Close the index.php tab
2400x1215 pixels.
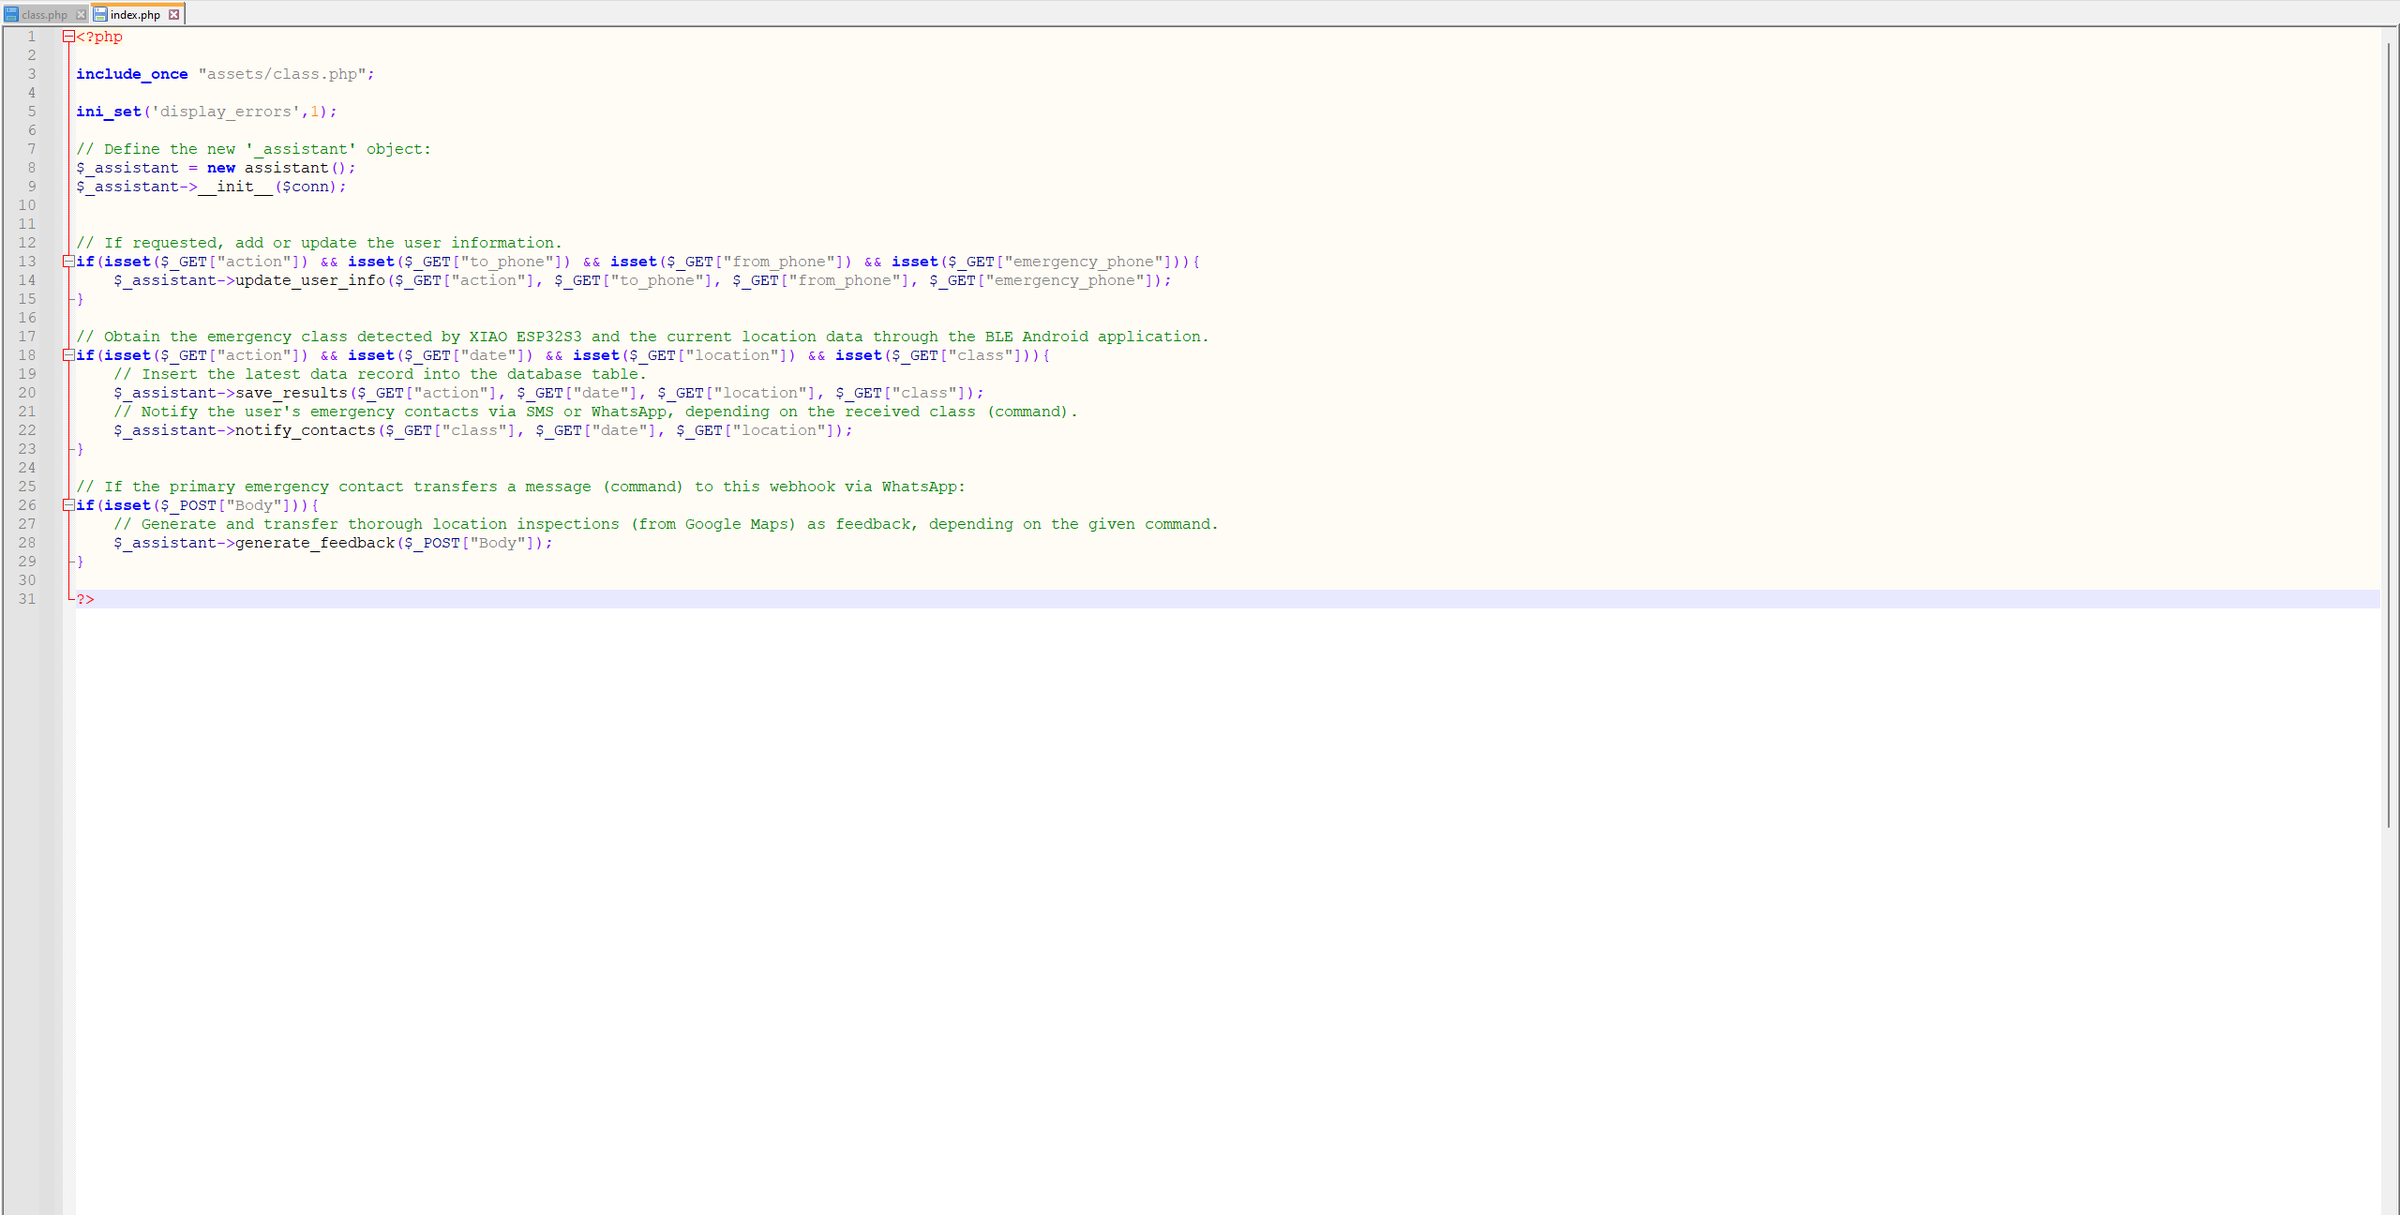(x=174, y=15)
